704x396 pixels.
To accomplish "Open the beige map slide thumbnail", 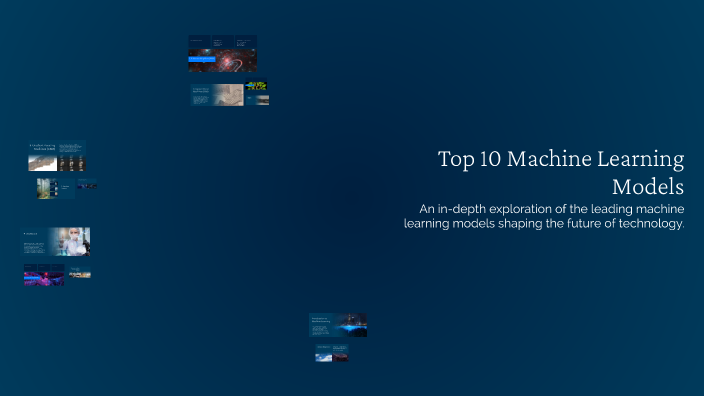I will pos(217,95).
